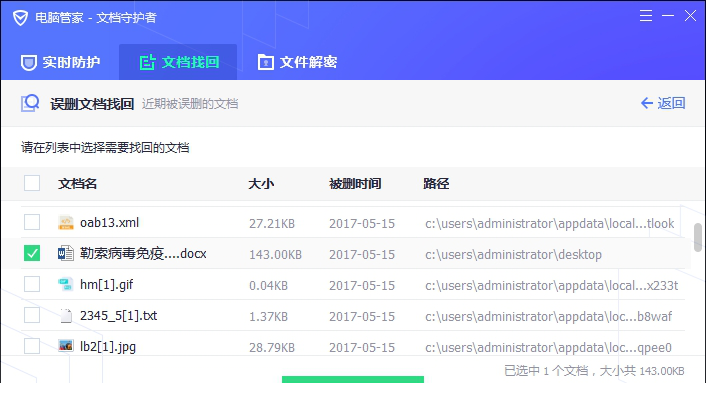Click the path ending in ...tlook
Viewport: 706px width, 398px height.
coord(549,224)
